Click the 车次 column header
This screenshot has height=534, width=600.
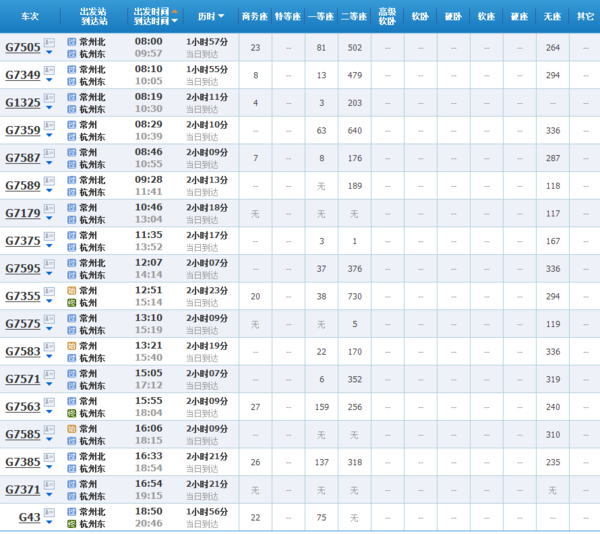28,17
